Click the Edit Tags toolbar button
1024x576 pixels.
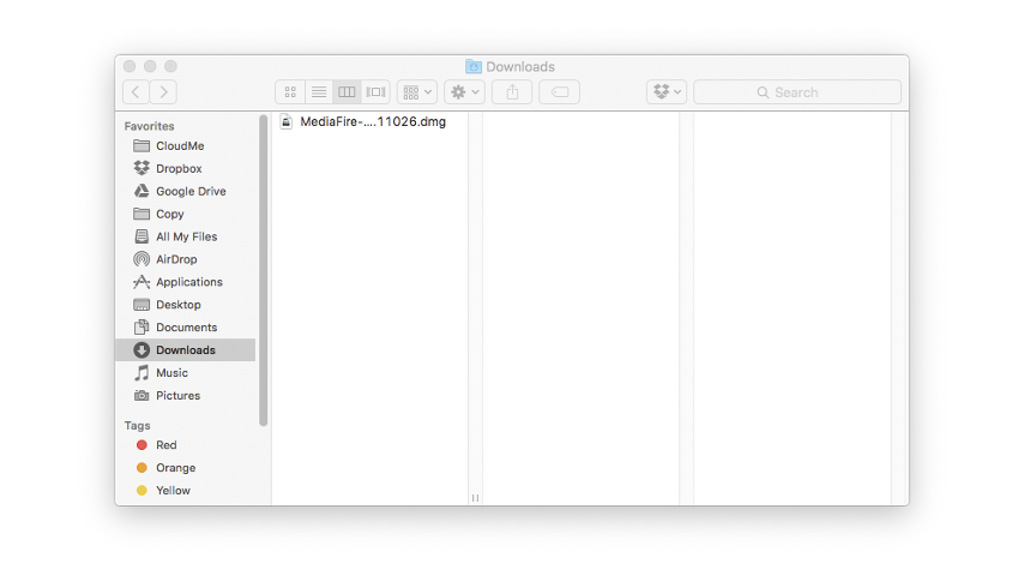[559, 92]
